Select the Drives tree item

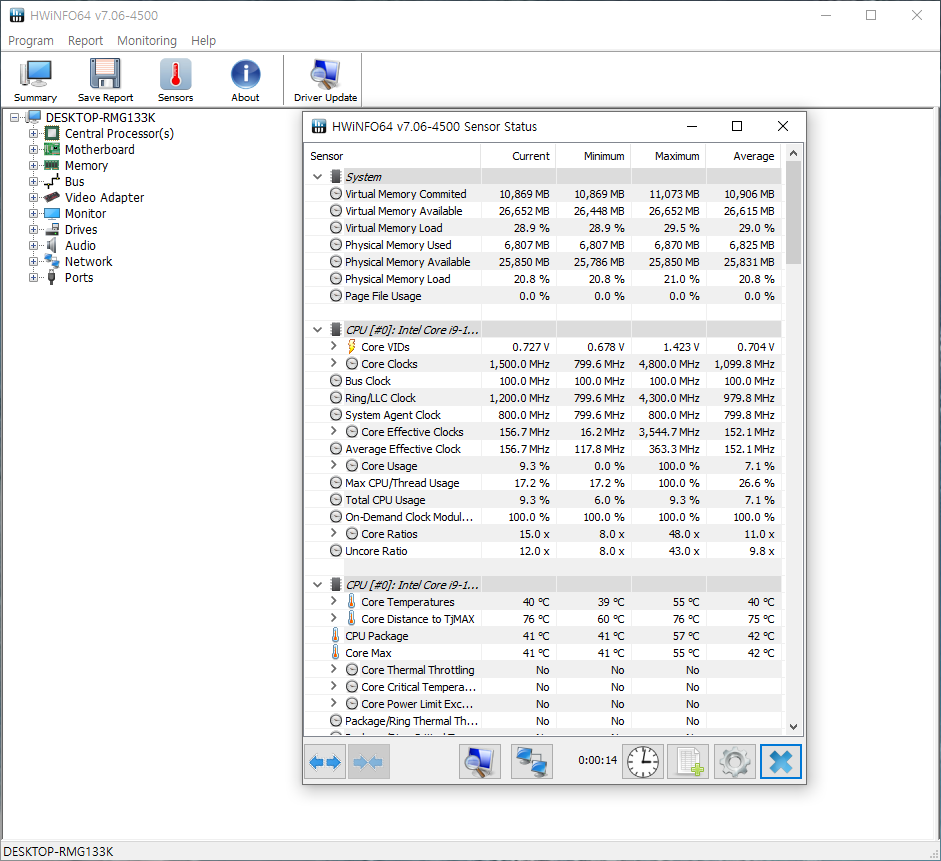click(81, 230)
